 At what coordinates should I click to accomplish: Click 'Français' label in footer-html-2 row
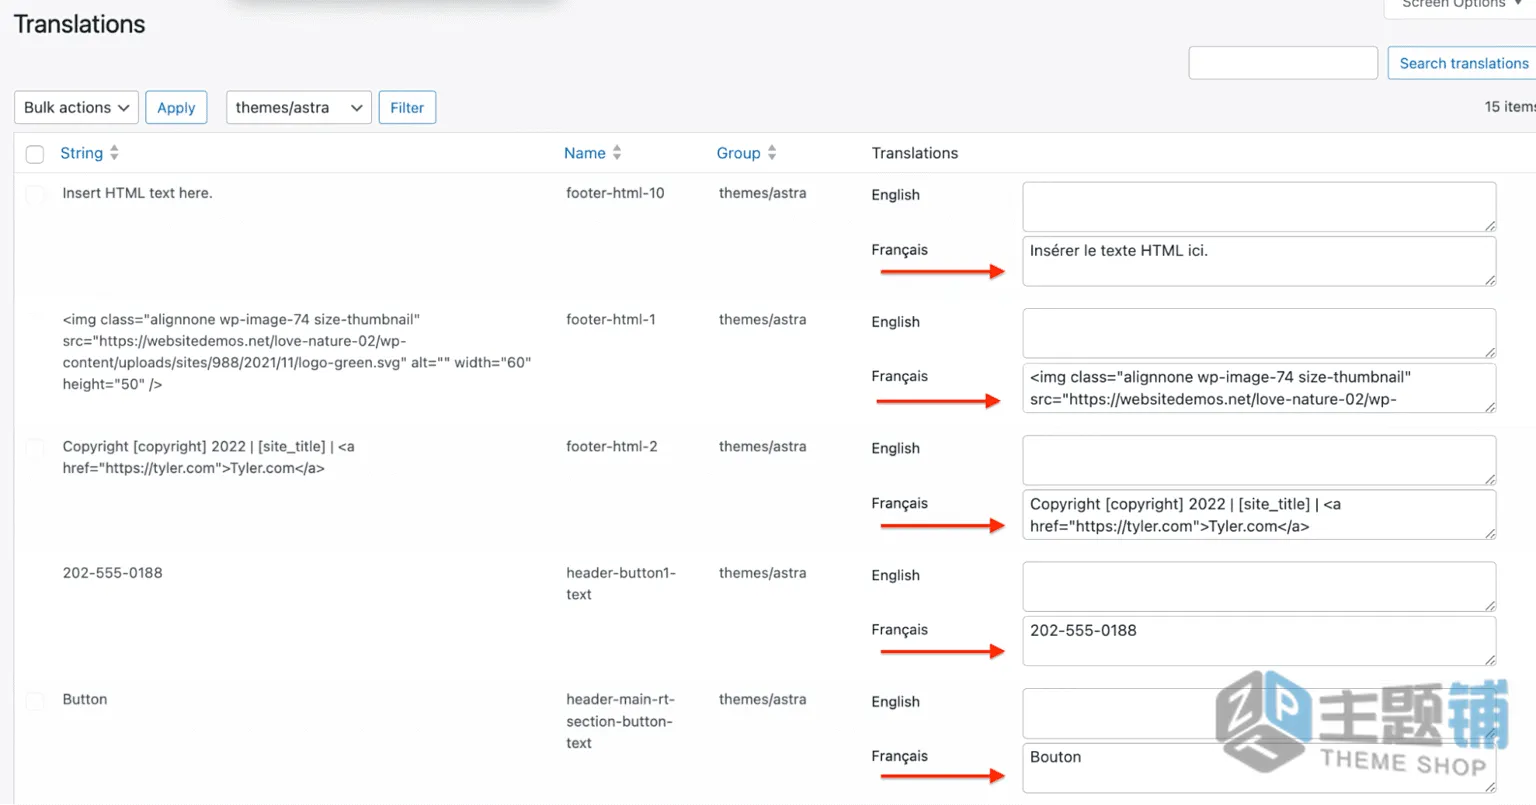(x=899, y=503)
